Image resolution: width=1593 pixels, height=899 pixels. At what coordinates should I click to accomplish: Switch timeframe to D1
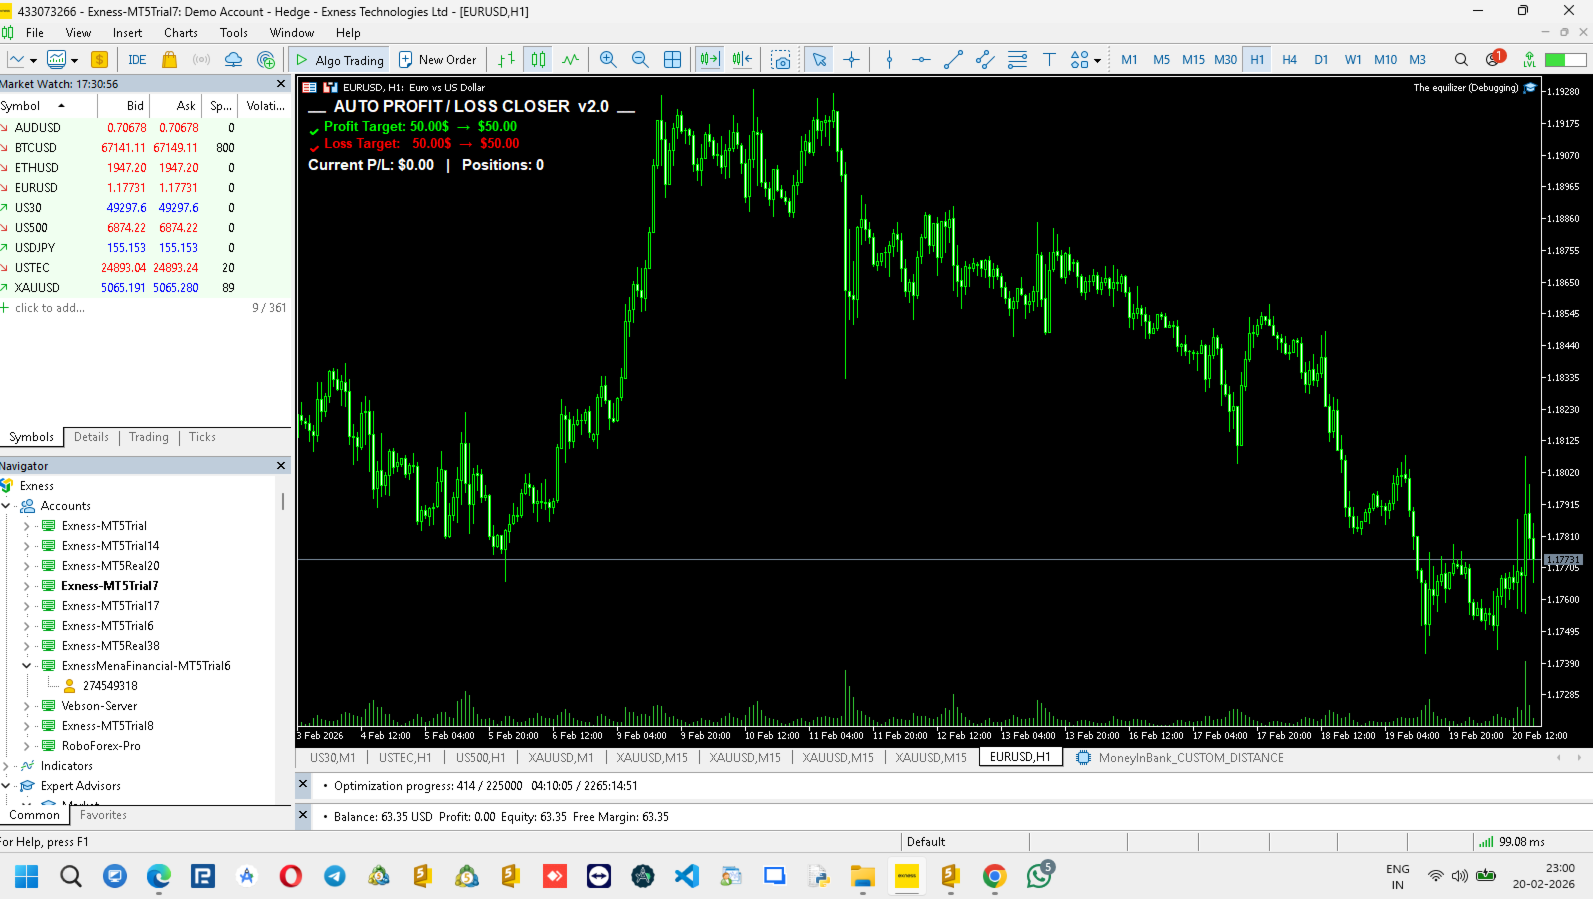tap(1321, 60)
